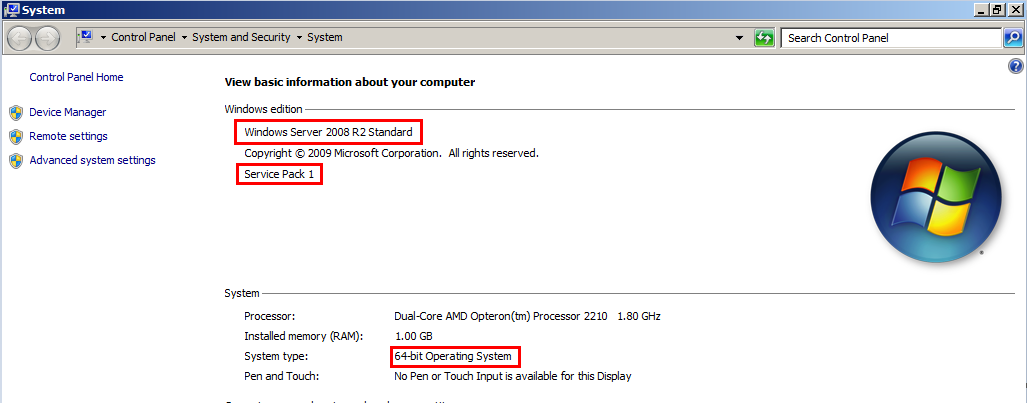Navigate to the System and Security breadcrumb
Image resolution: width=1027 pixels, height=403 pixels.
[x=241, y=38]
